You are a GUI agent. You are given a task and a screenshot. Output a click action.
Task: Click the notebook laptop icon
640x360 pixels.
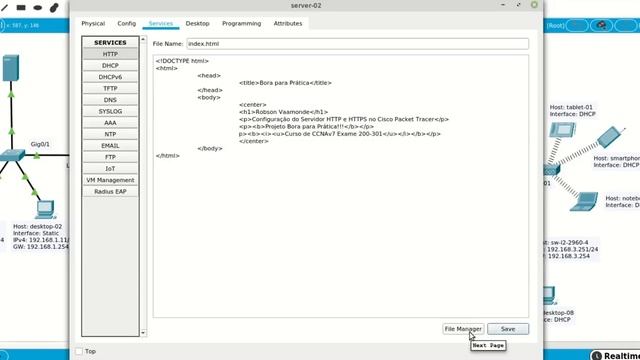(x=584, y=202)
